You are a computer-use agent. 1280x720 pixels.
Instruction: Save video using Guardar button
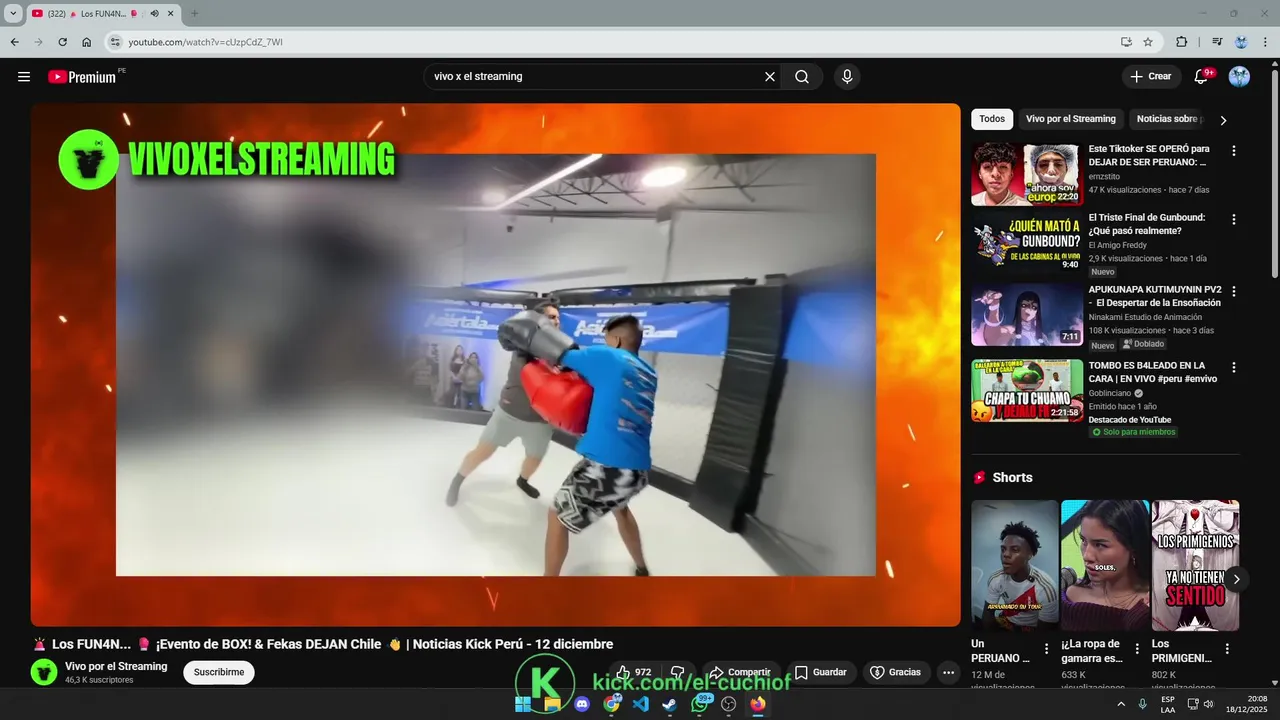coord(820,672)
